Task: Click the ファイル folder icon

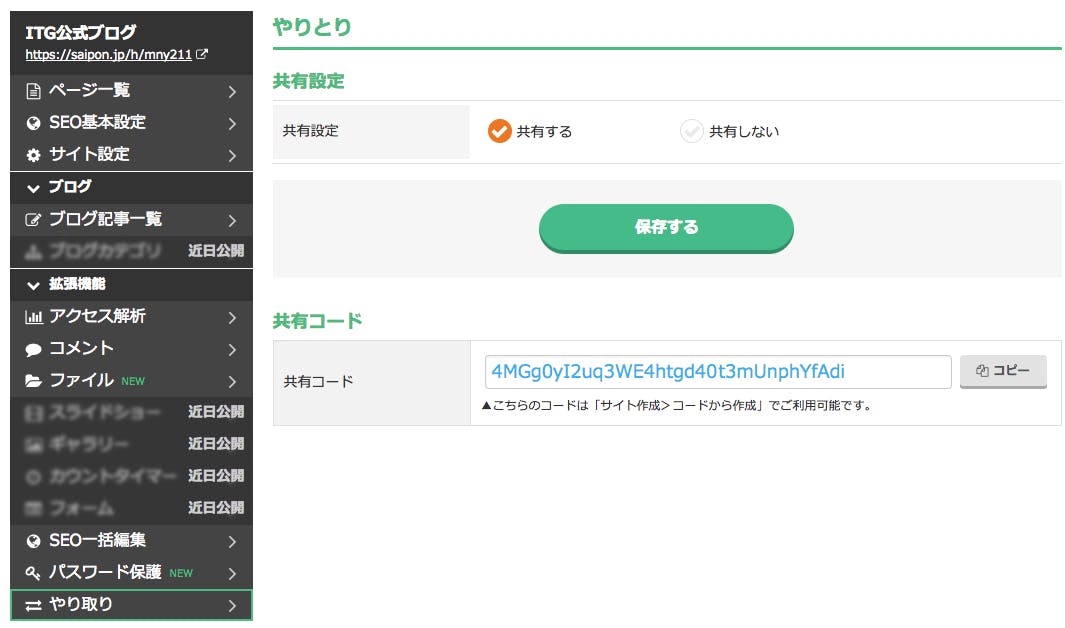Action: coord(33,381)
